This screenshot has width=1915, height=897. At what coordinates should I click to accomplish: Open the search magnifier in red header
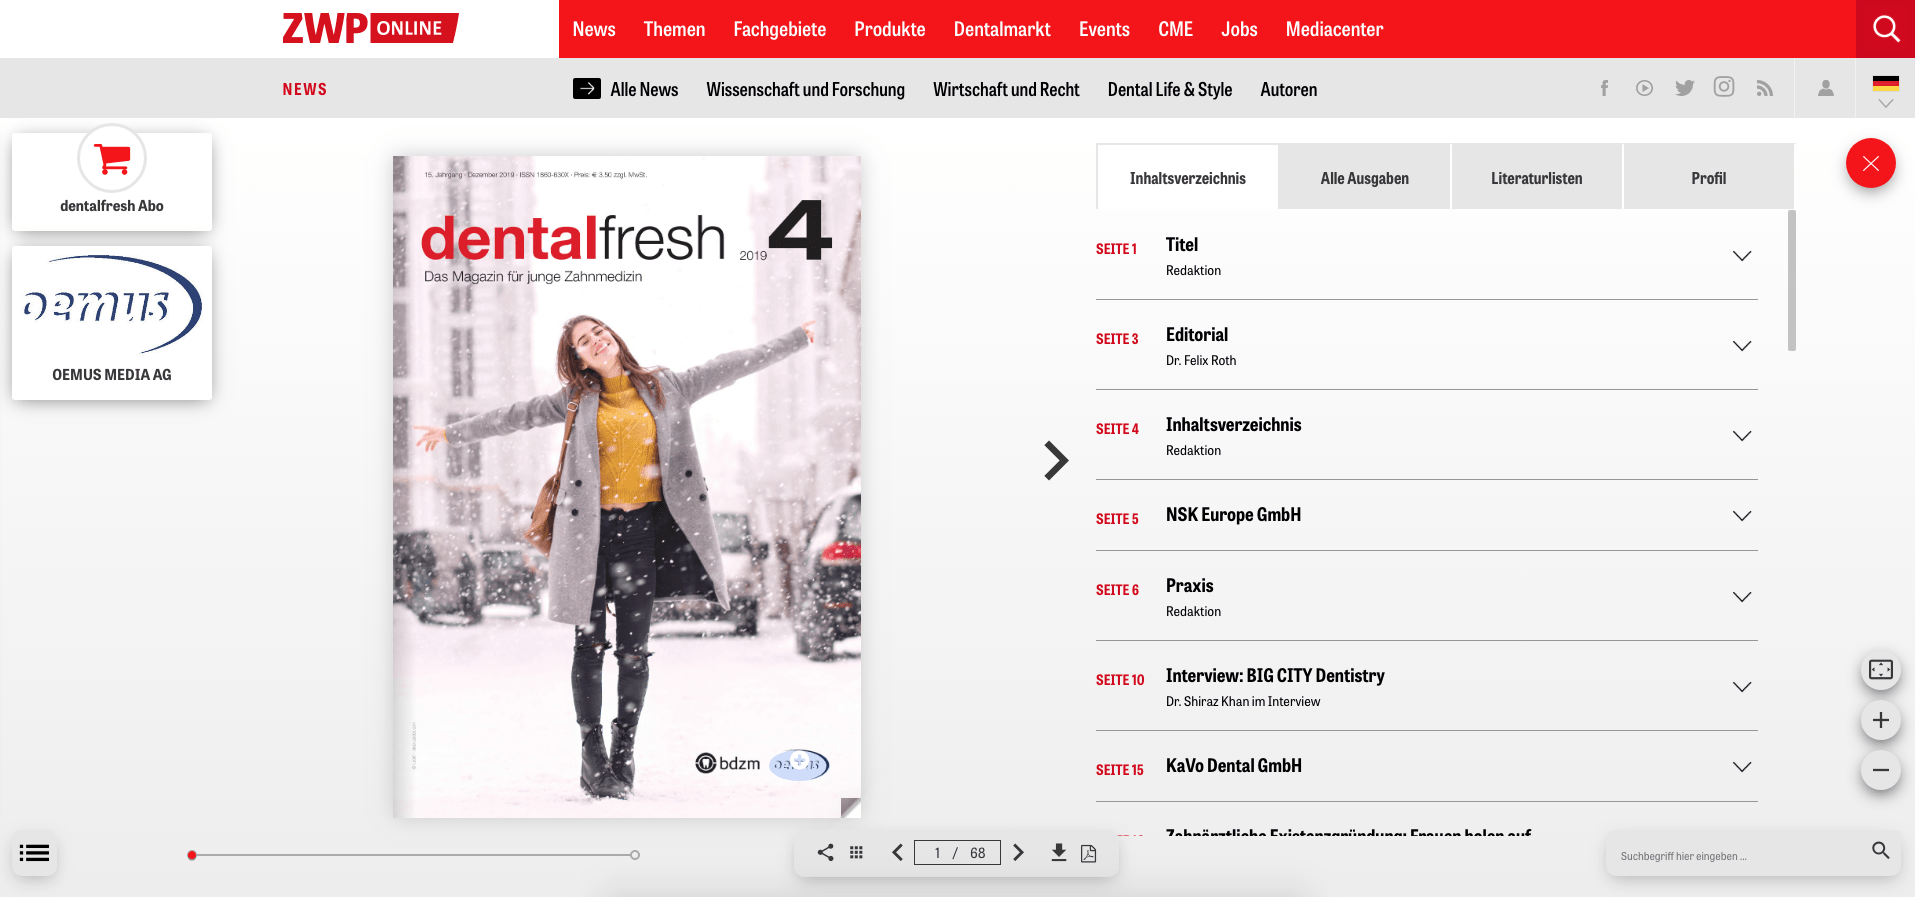point(1886,29)
